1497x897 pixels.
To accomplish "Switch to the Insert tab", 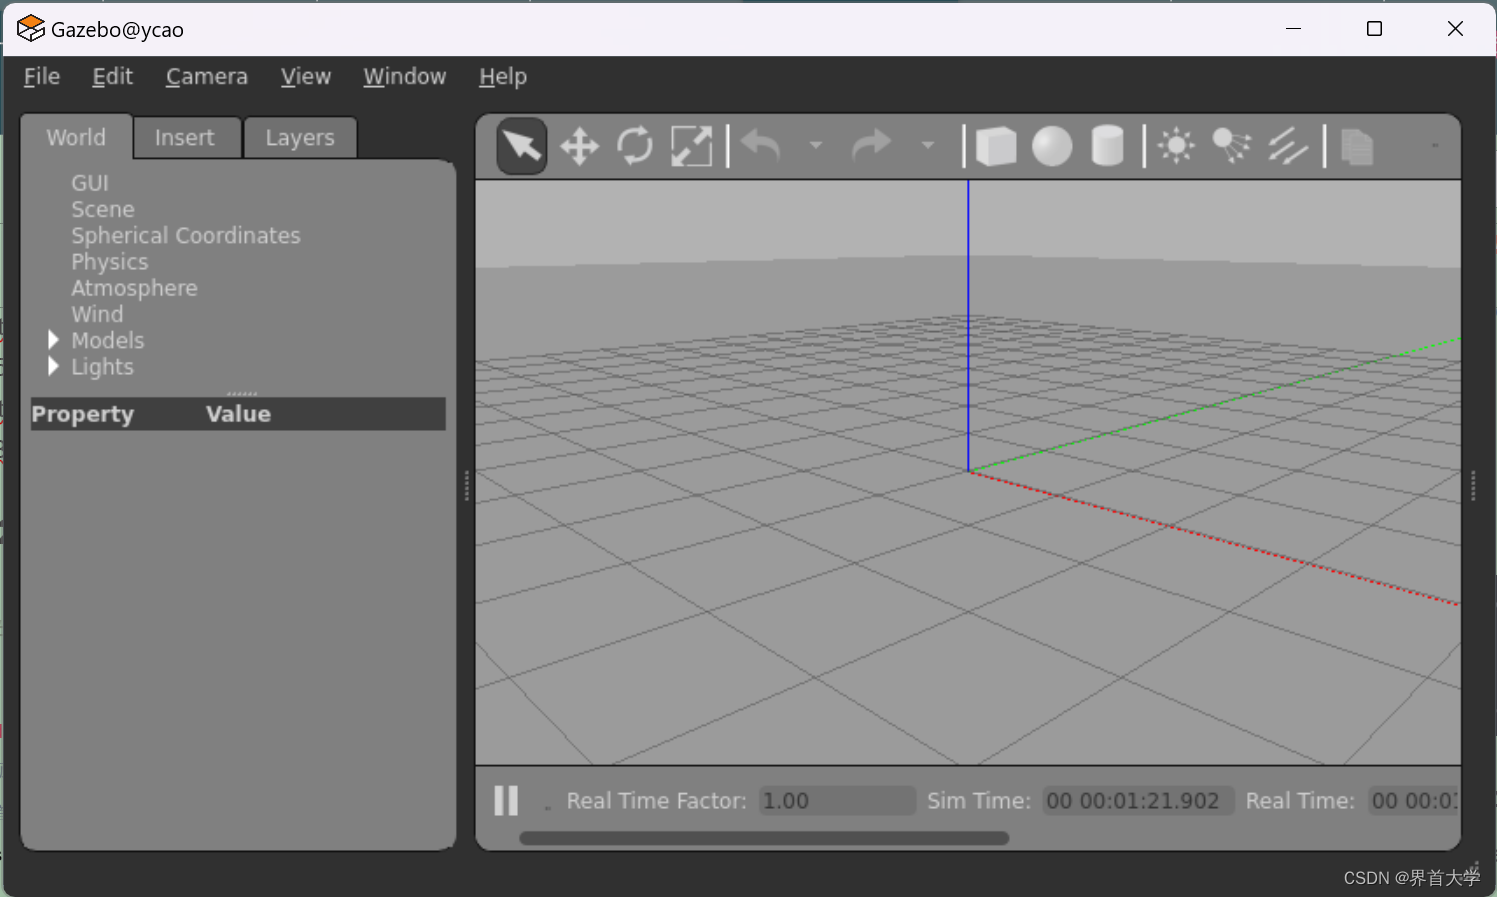I will click(x=187, y=138).
